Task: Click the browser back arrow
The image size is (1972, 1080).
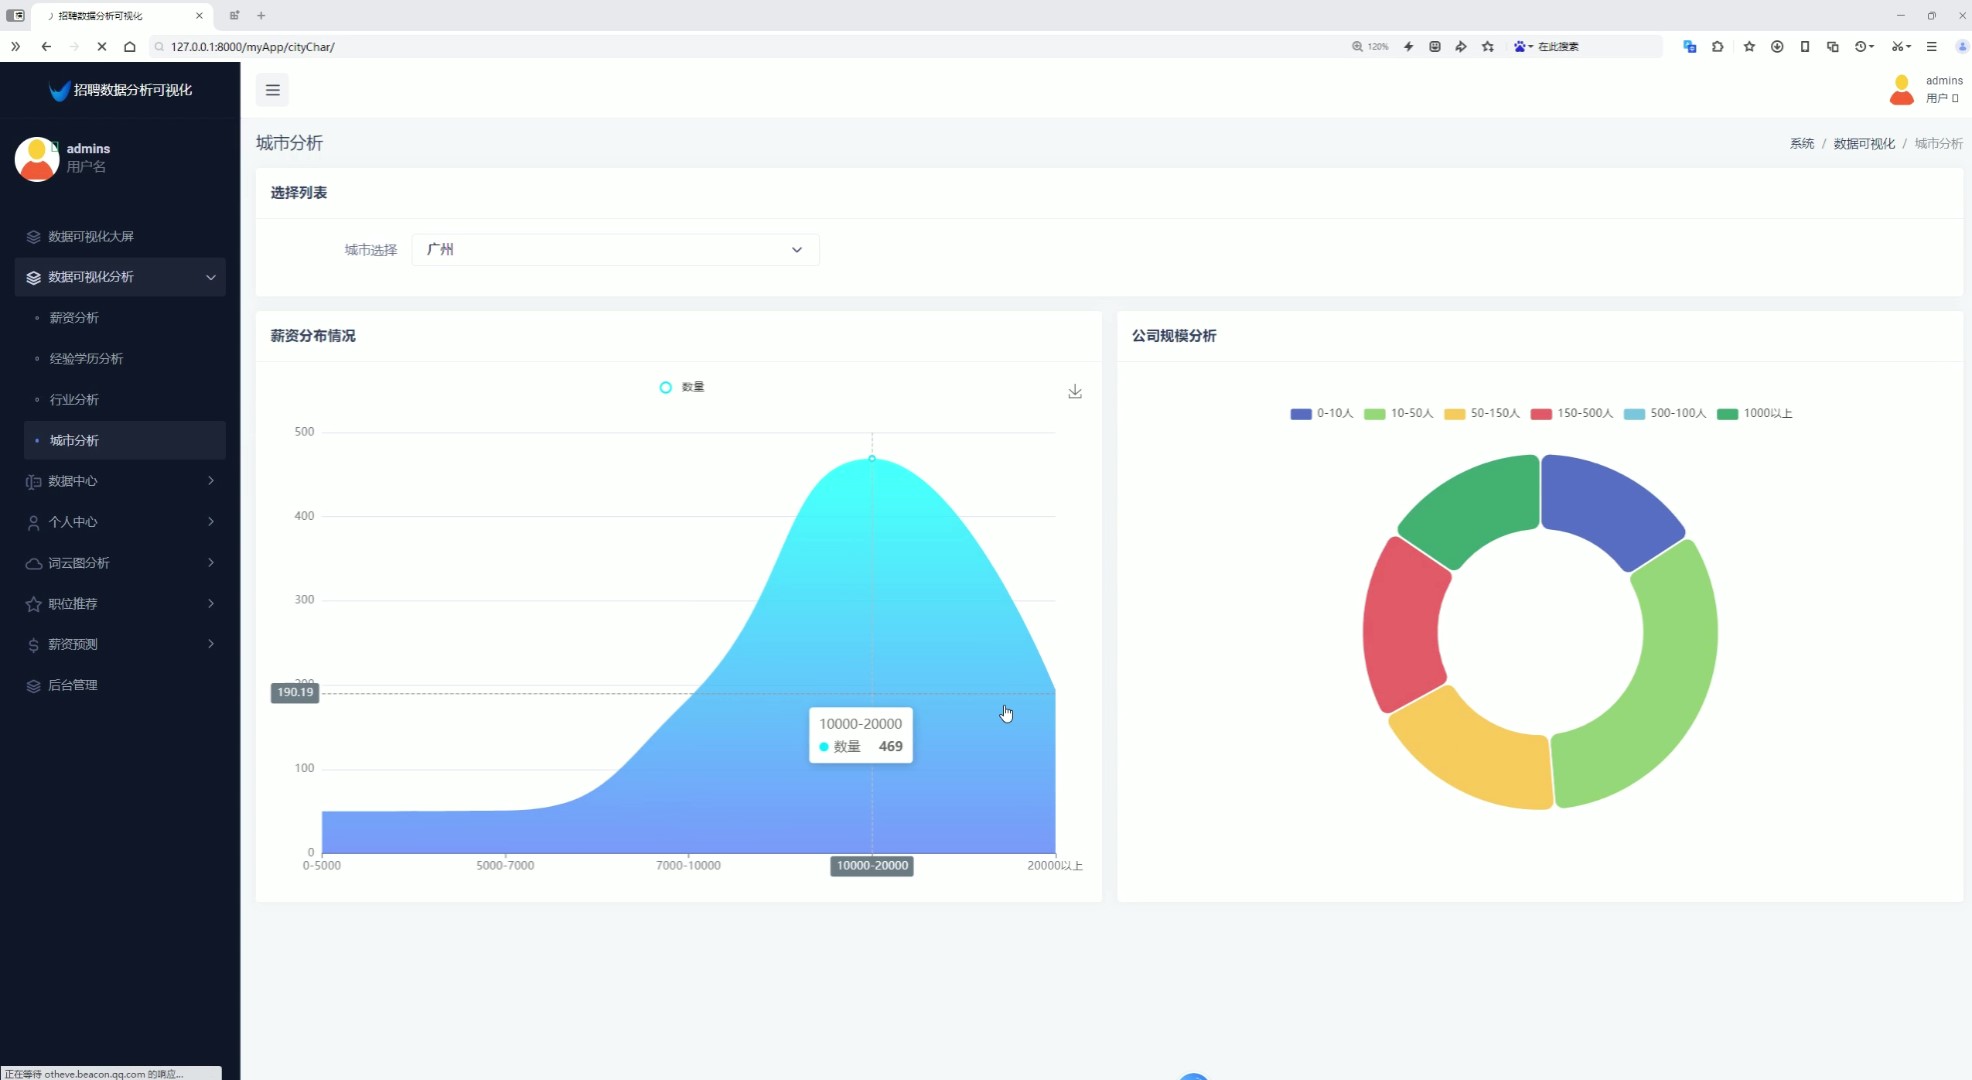Action: pos(46,46)
